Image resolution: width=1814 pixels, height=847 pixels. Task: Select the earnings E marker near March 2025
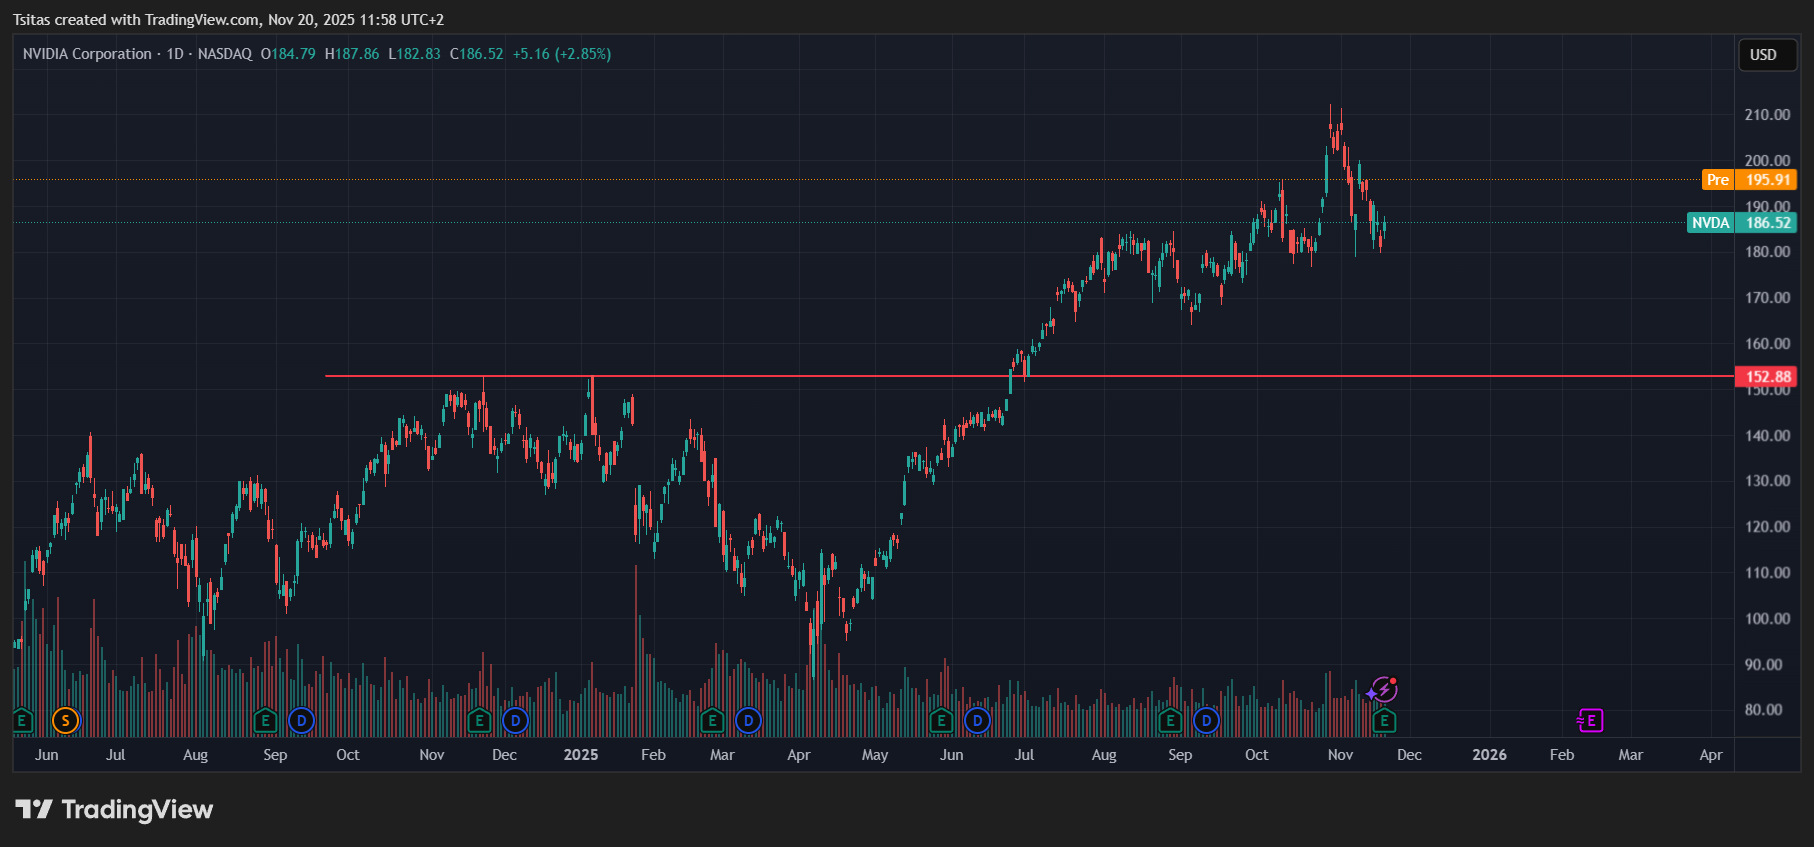(x=712, y=720)
